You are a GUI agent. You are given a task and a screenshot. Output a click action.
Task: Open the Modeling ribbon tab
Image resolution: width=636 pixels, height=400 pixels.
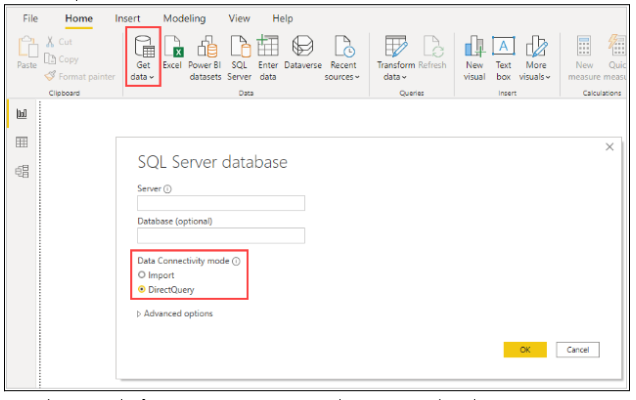point(183,18)
